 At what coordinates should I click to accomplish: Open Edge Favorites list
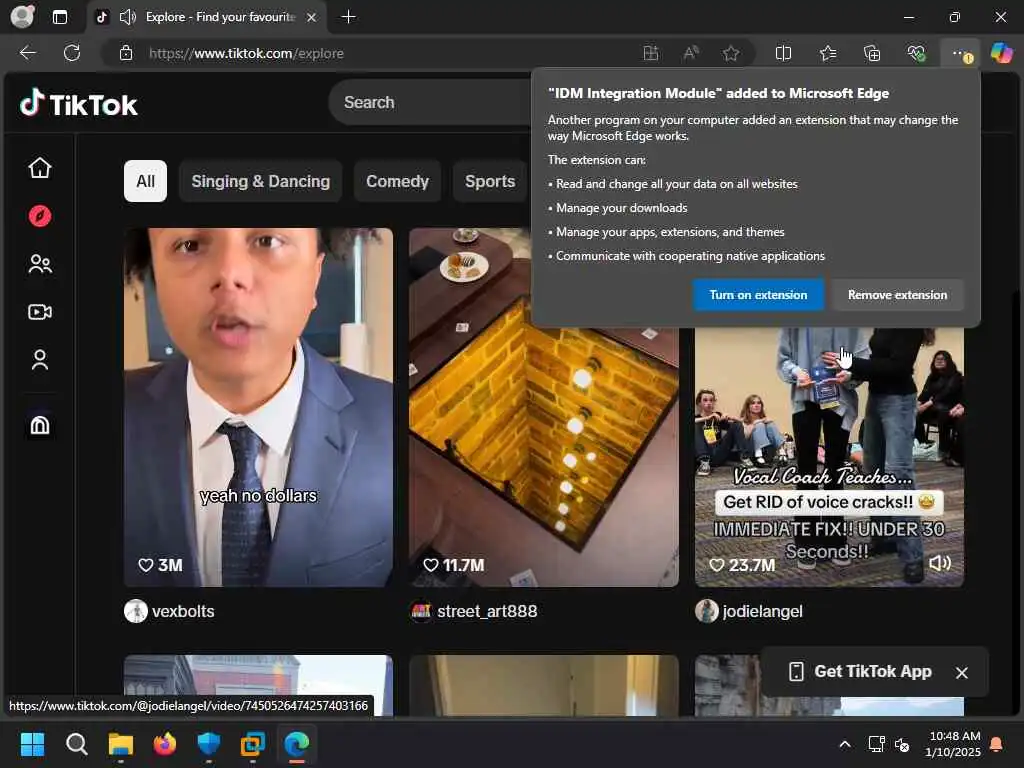pos(827,53)
